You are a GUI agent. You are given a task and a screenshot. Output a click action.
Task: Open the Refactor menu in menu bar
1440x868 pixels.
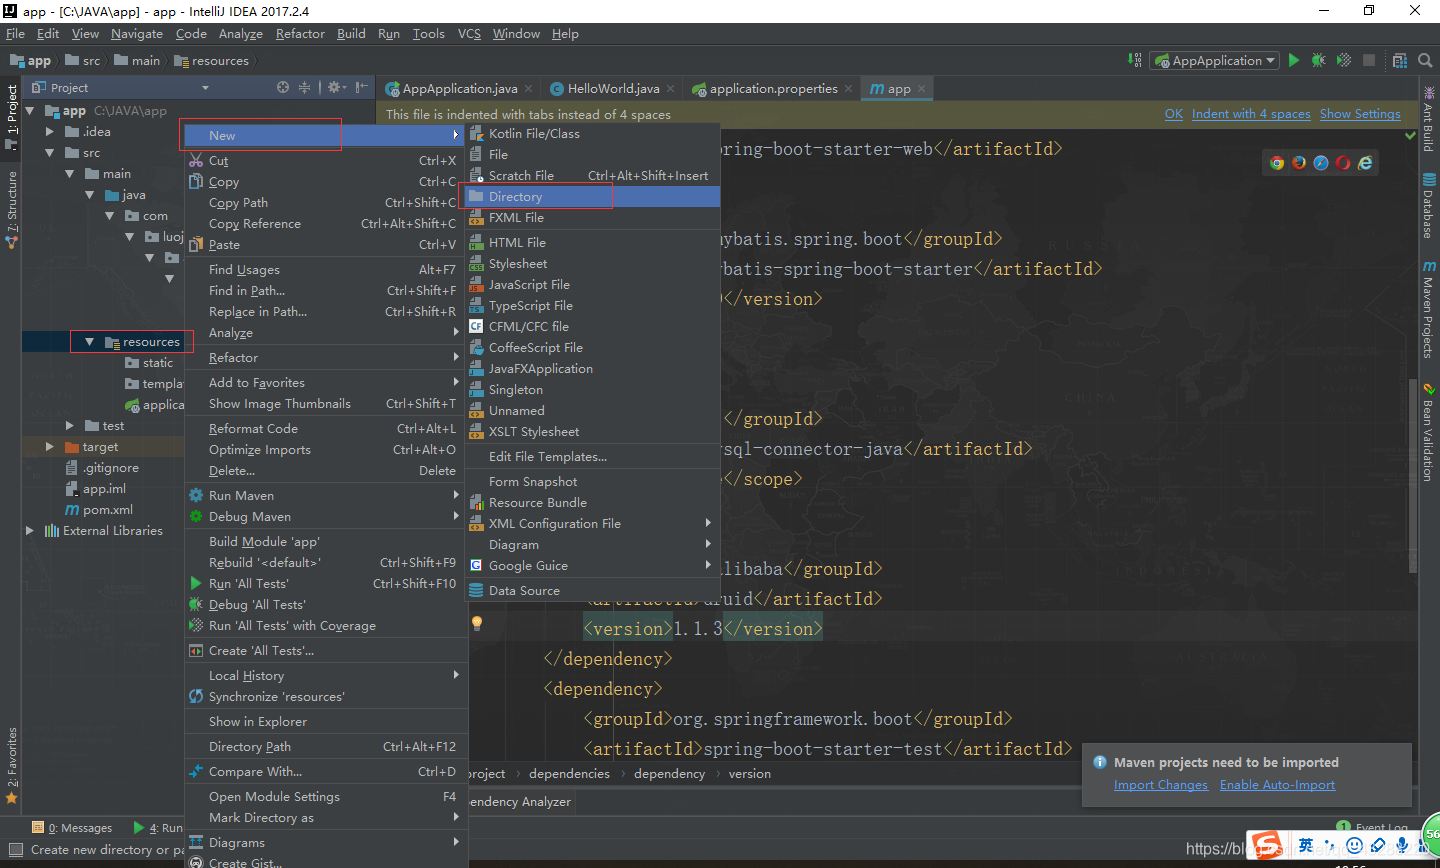pyautogui.click(x=300, y=34)
